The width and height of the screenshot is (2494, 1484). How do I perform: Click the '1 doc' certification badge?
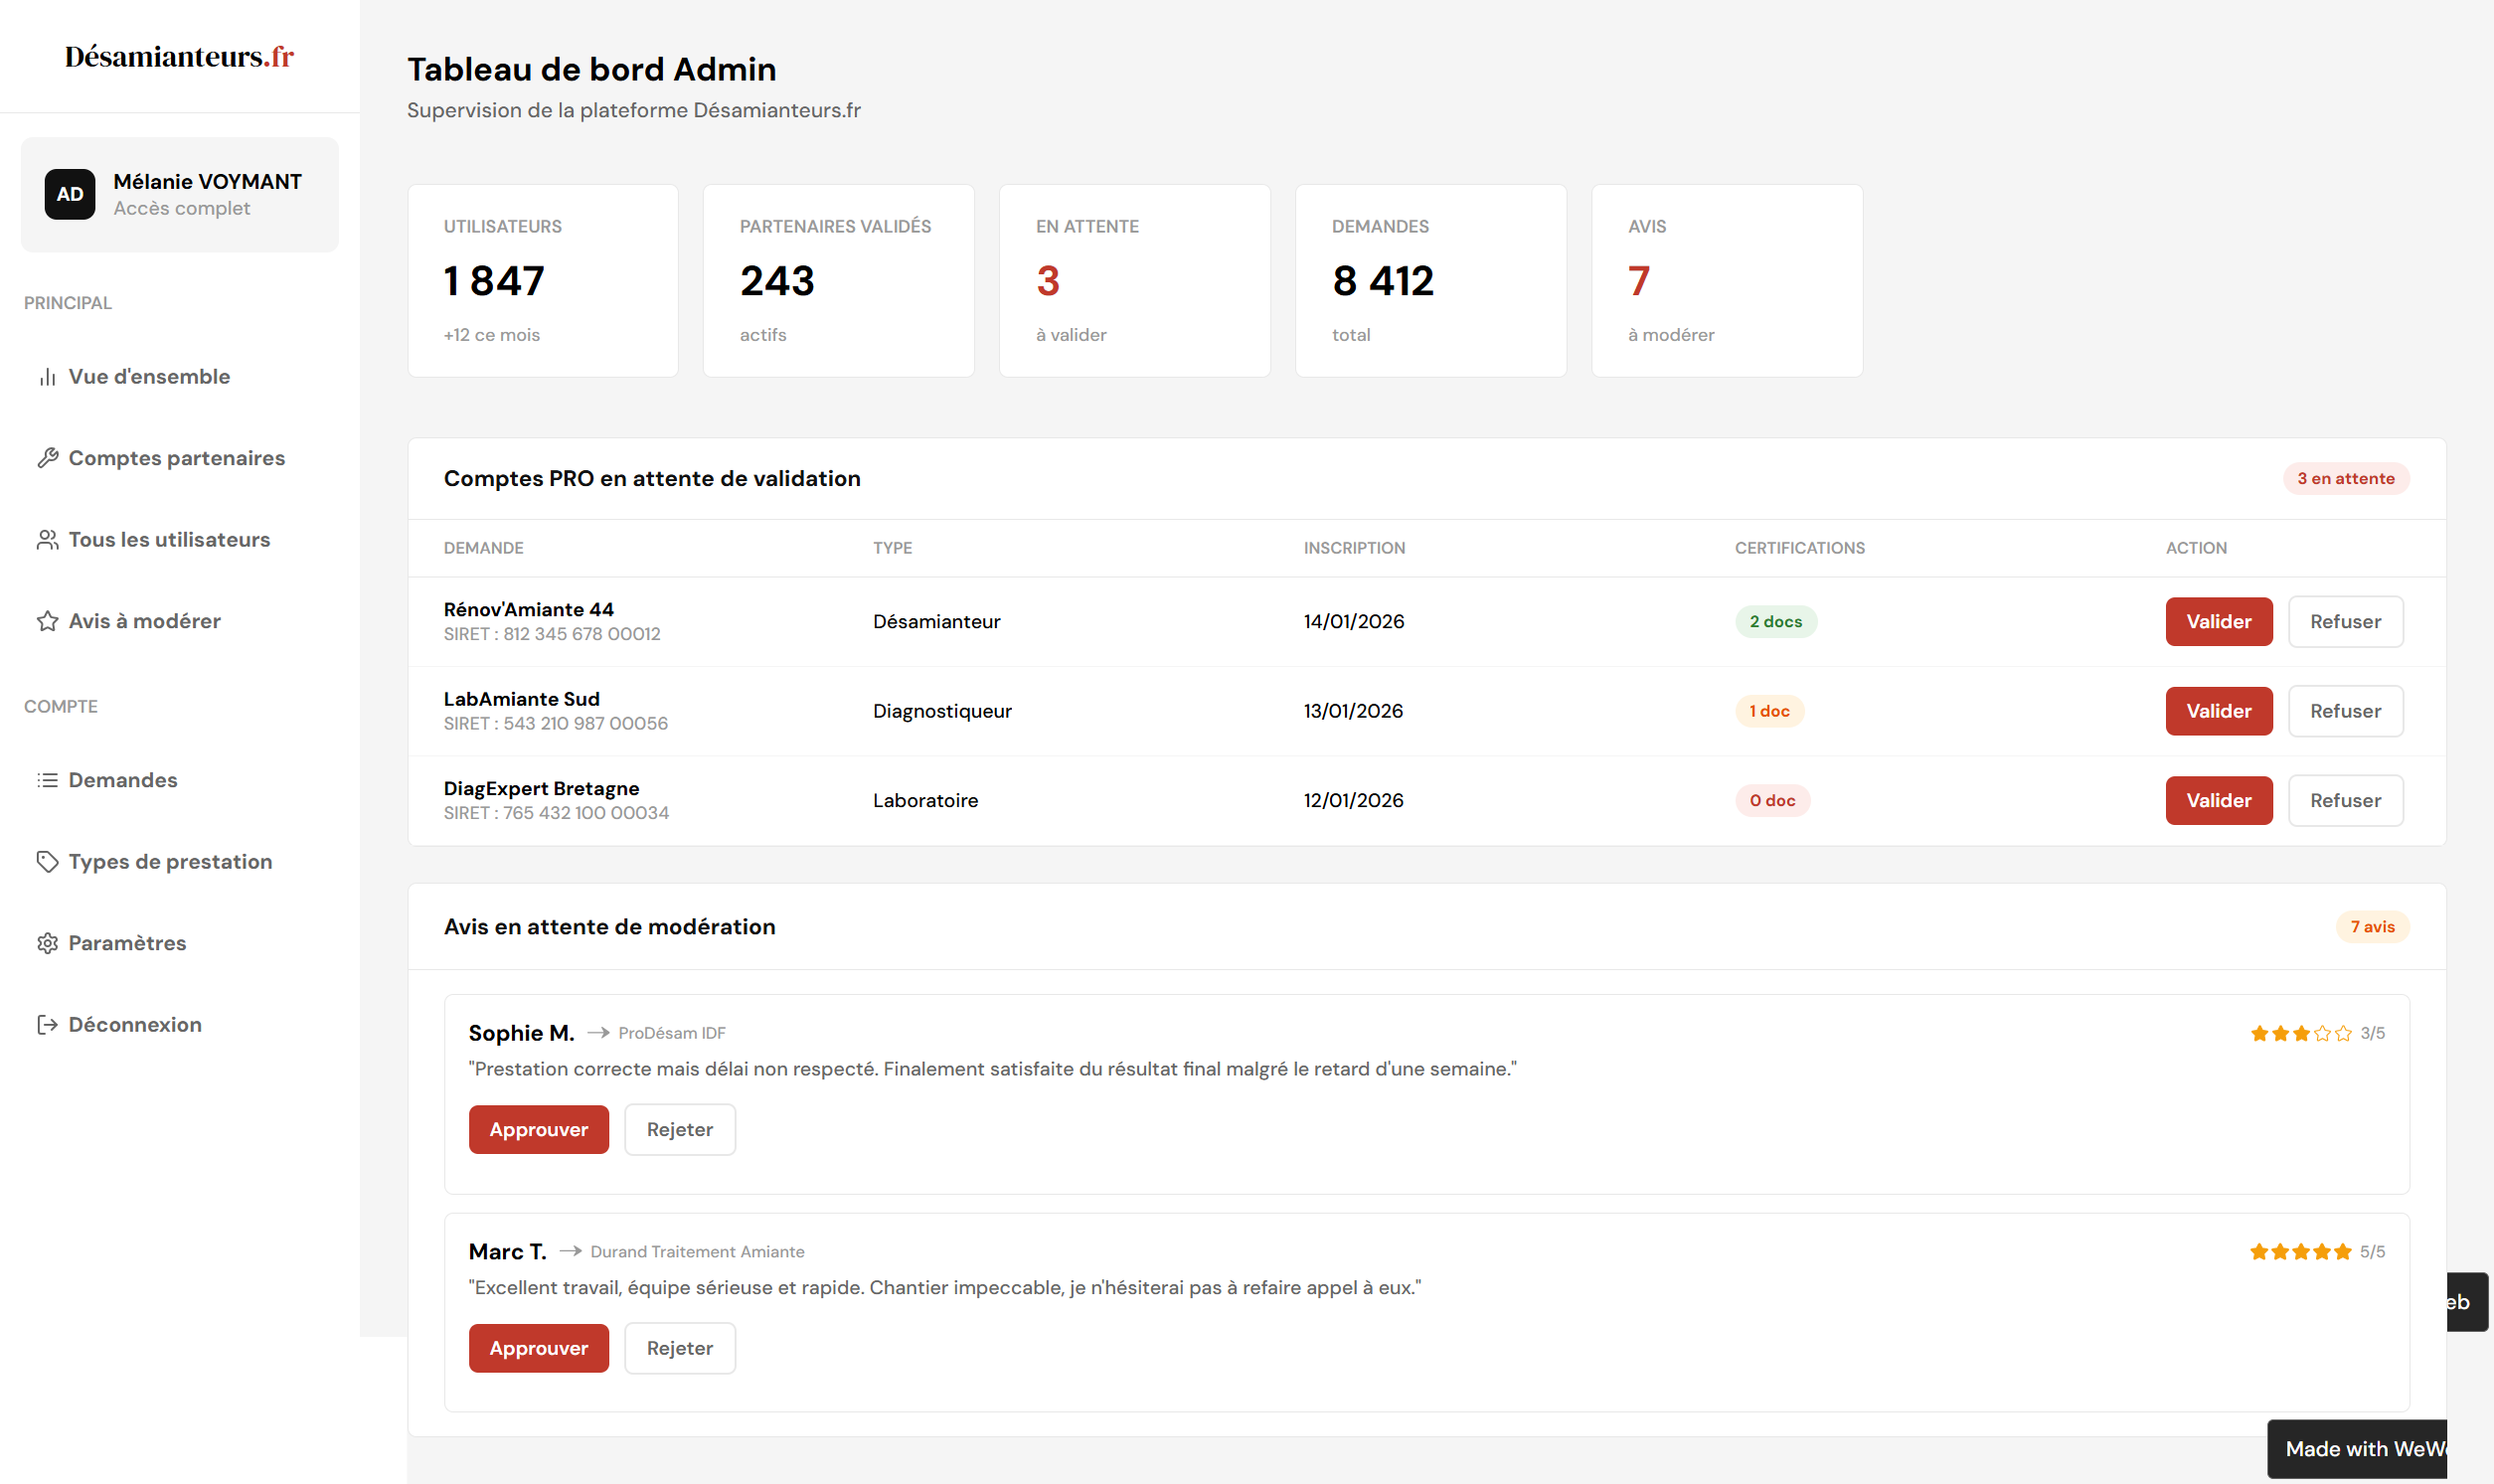pyautogui.click(x=1769, y=711)
